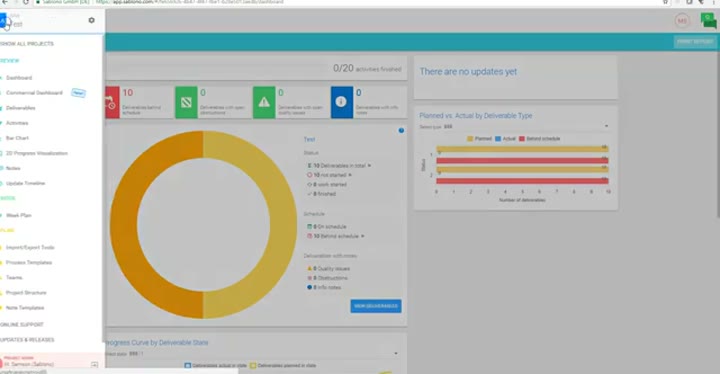
Task: Click the PRINT REPORT button
Action: pyautogui.click(x=695, y=41)
